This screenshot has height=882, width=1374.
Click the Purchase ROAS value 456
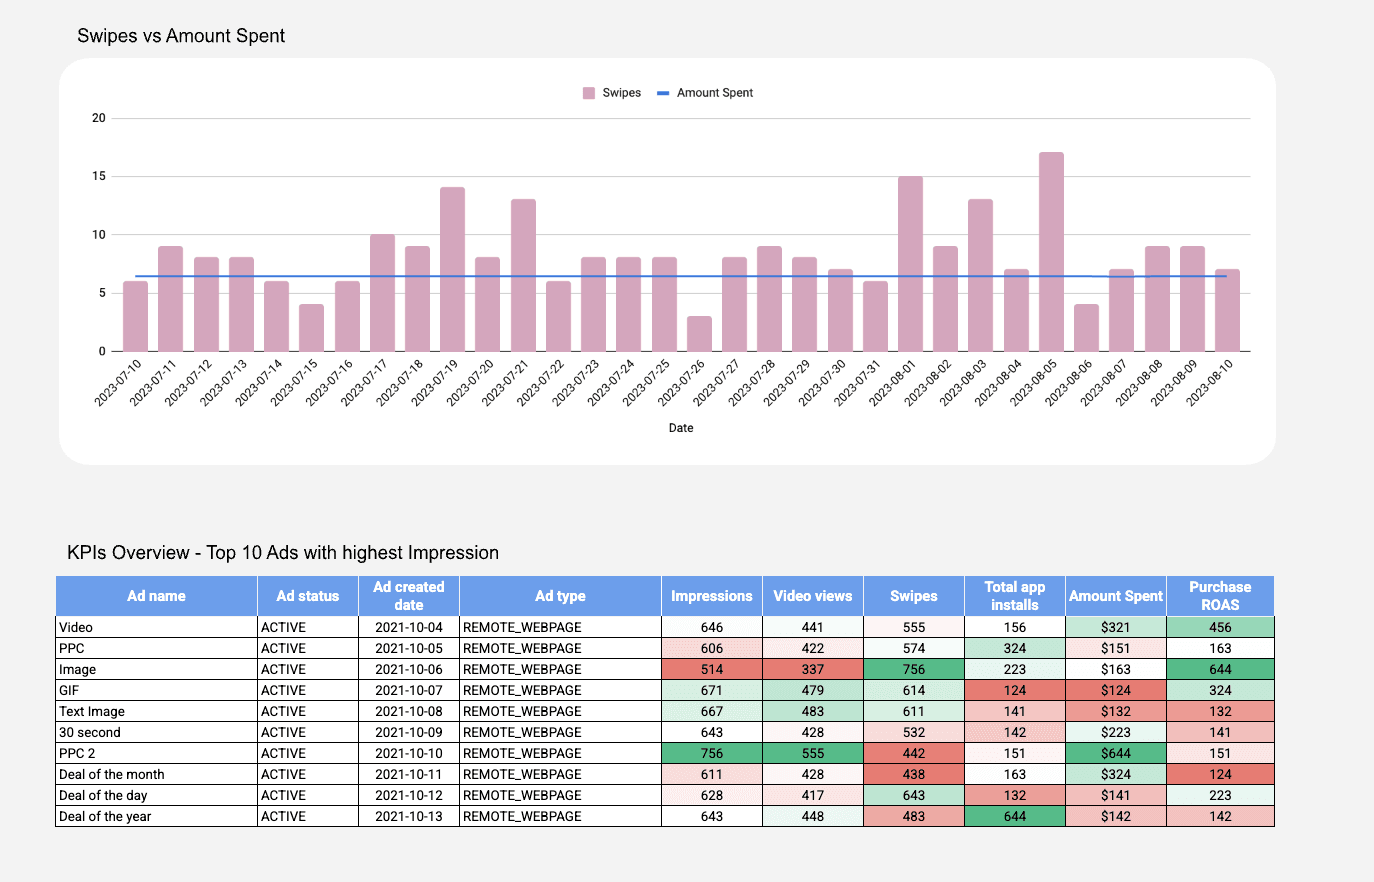tap(1220, 628)
